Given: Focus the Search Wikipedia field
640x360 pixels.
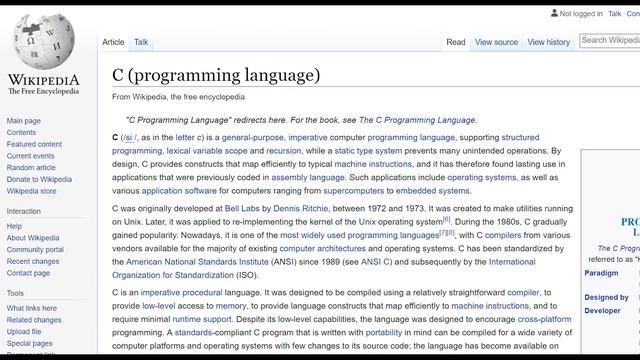Looking at the screenshot, I should point(610,40).
